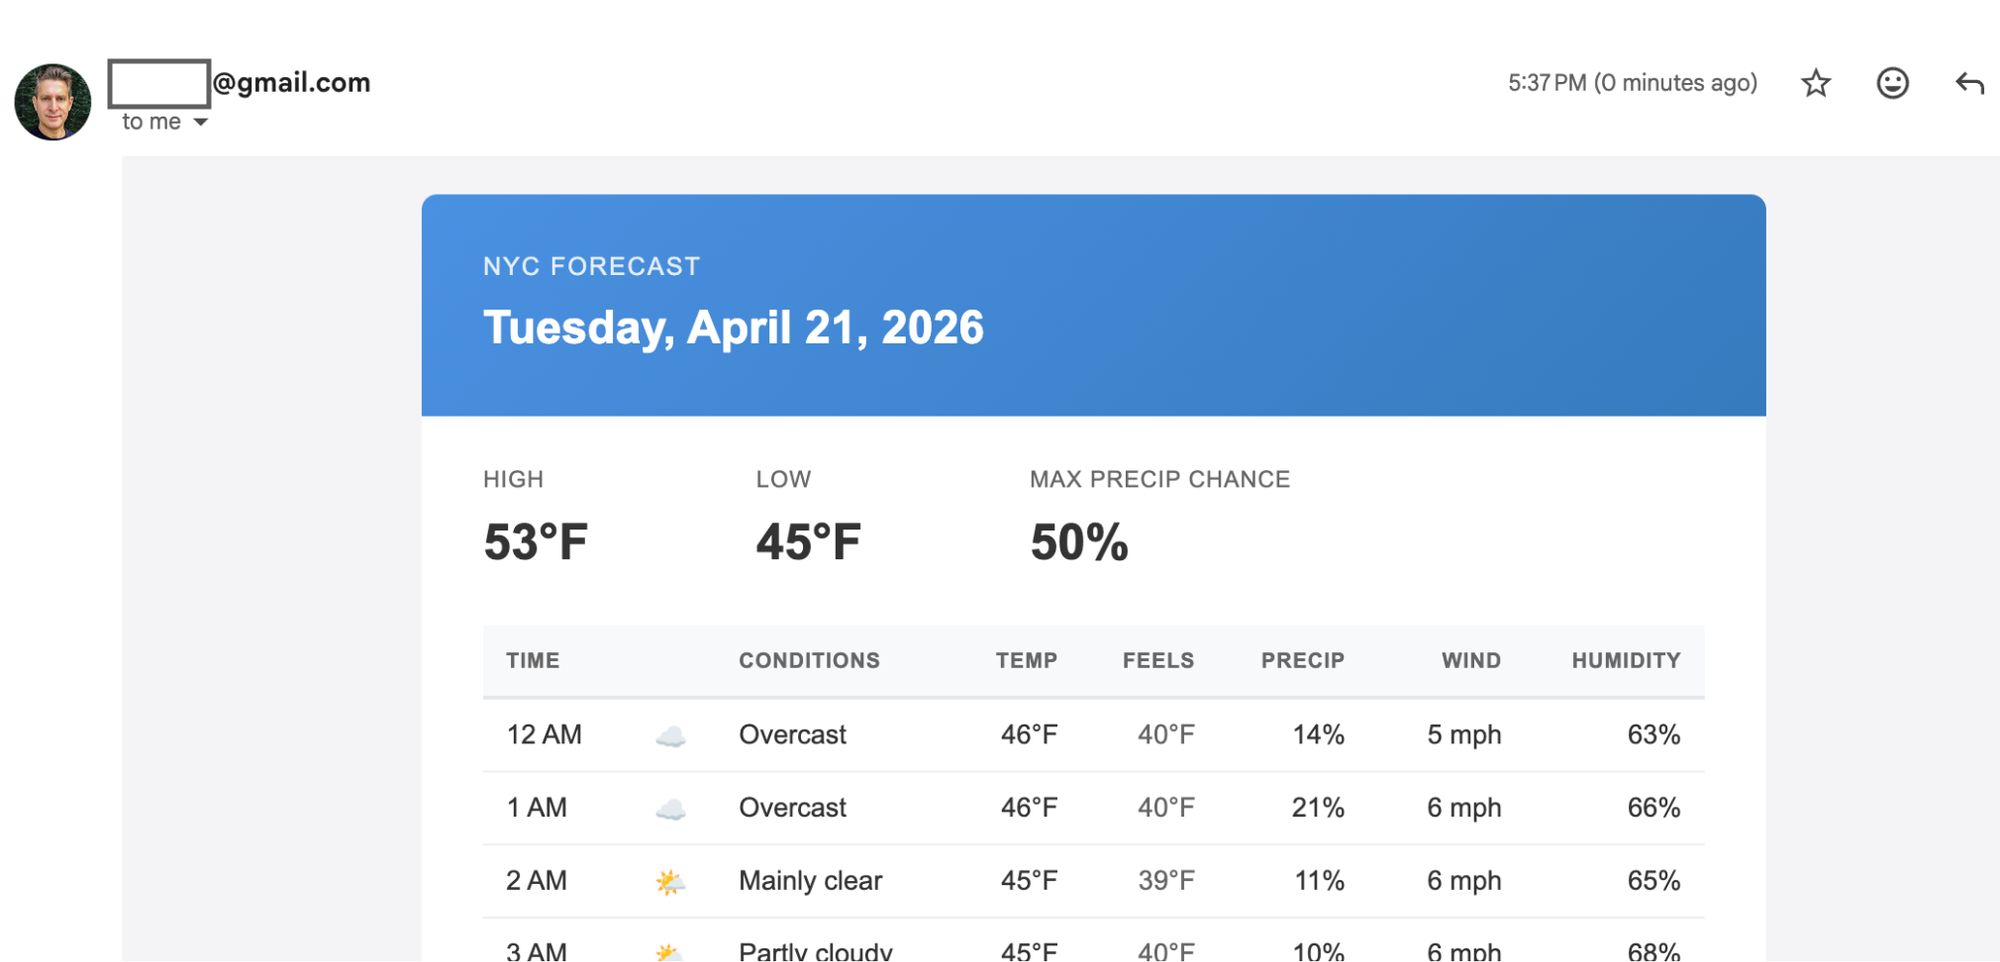
Task: Click the TIME column header
Action: click(533, 661)
